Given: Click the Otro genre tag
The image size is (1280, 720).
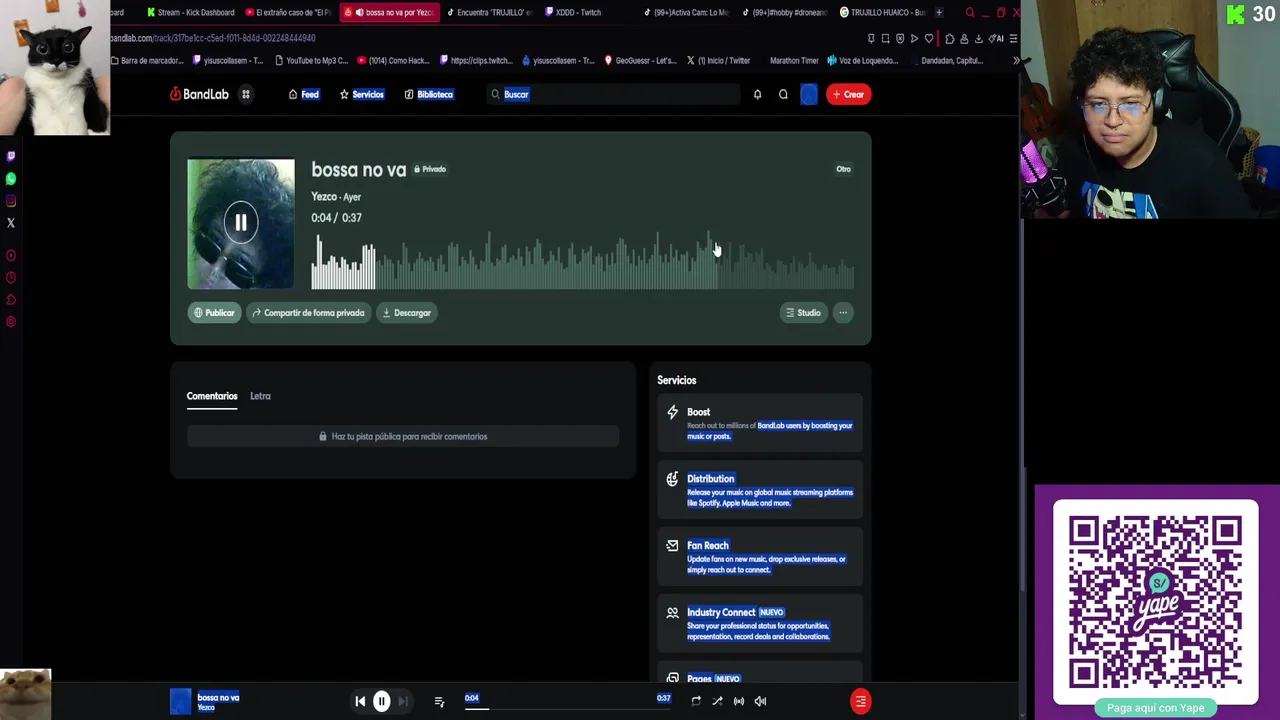Looking at the screenshot, I should (x=843, y=169).
